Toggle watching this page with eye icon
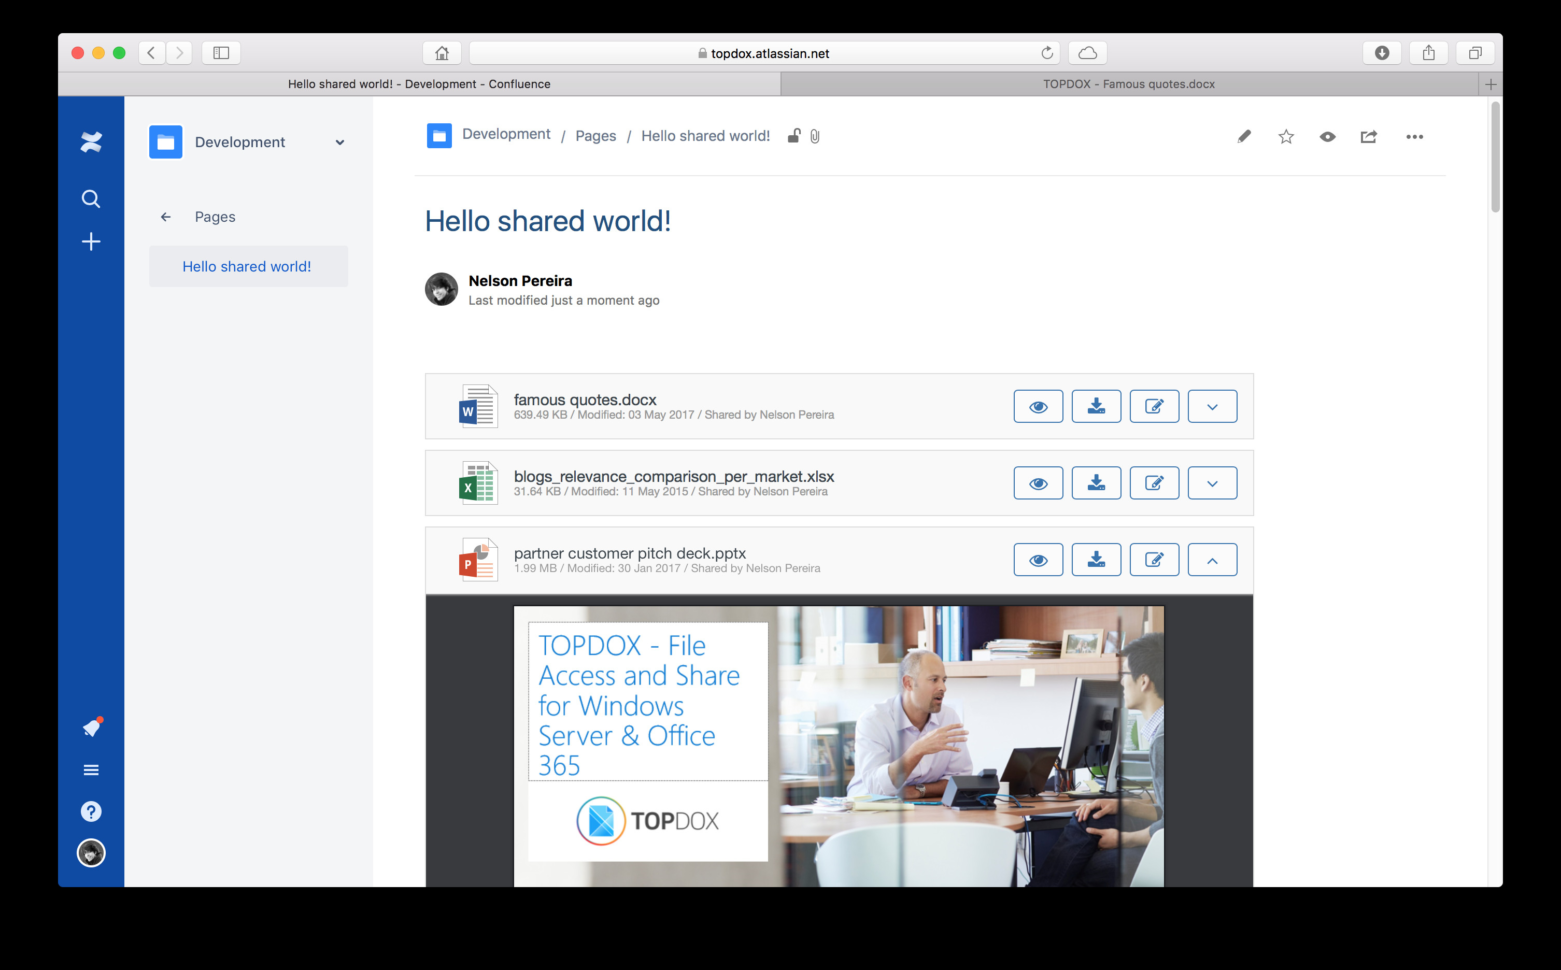This screenshot has height=970, width=1561. click(x=1328, y=137)
